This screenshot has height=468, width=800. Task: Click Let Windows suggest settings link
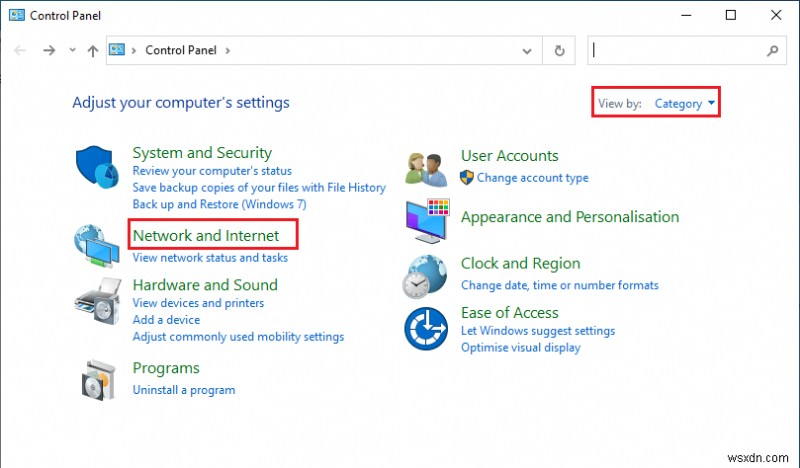[538, 331]
